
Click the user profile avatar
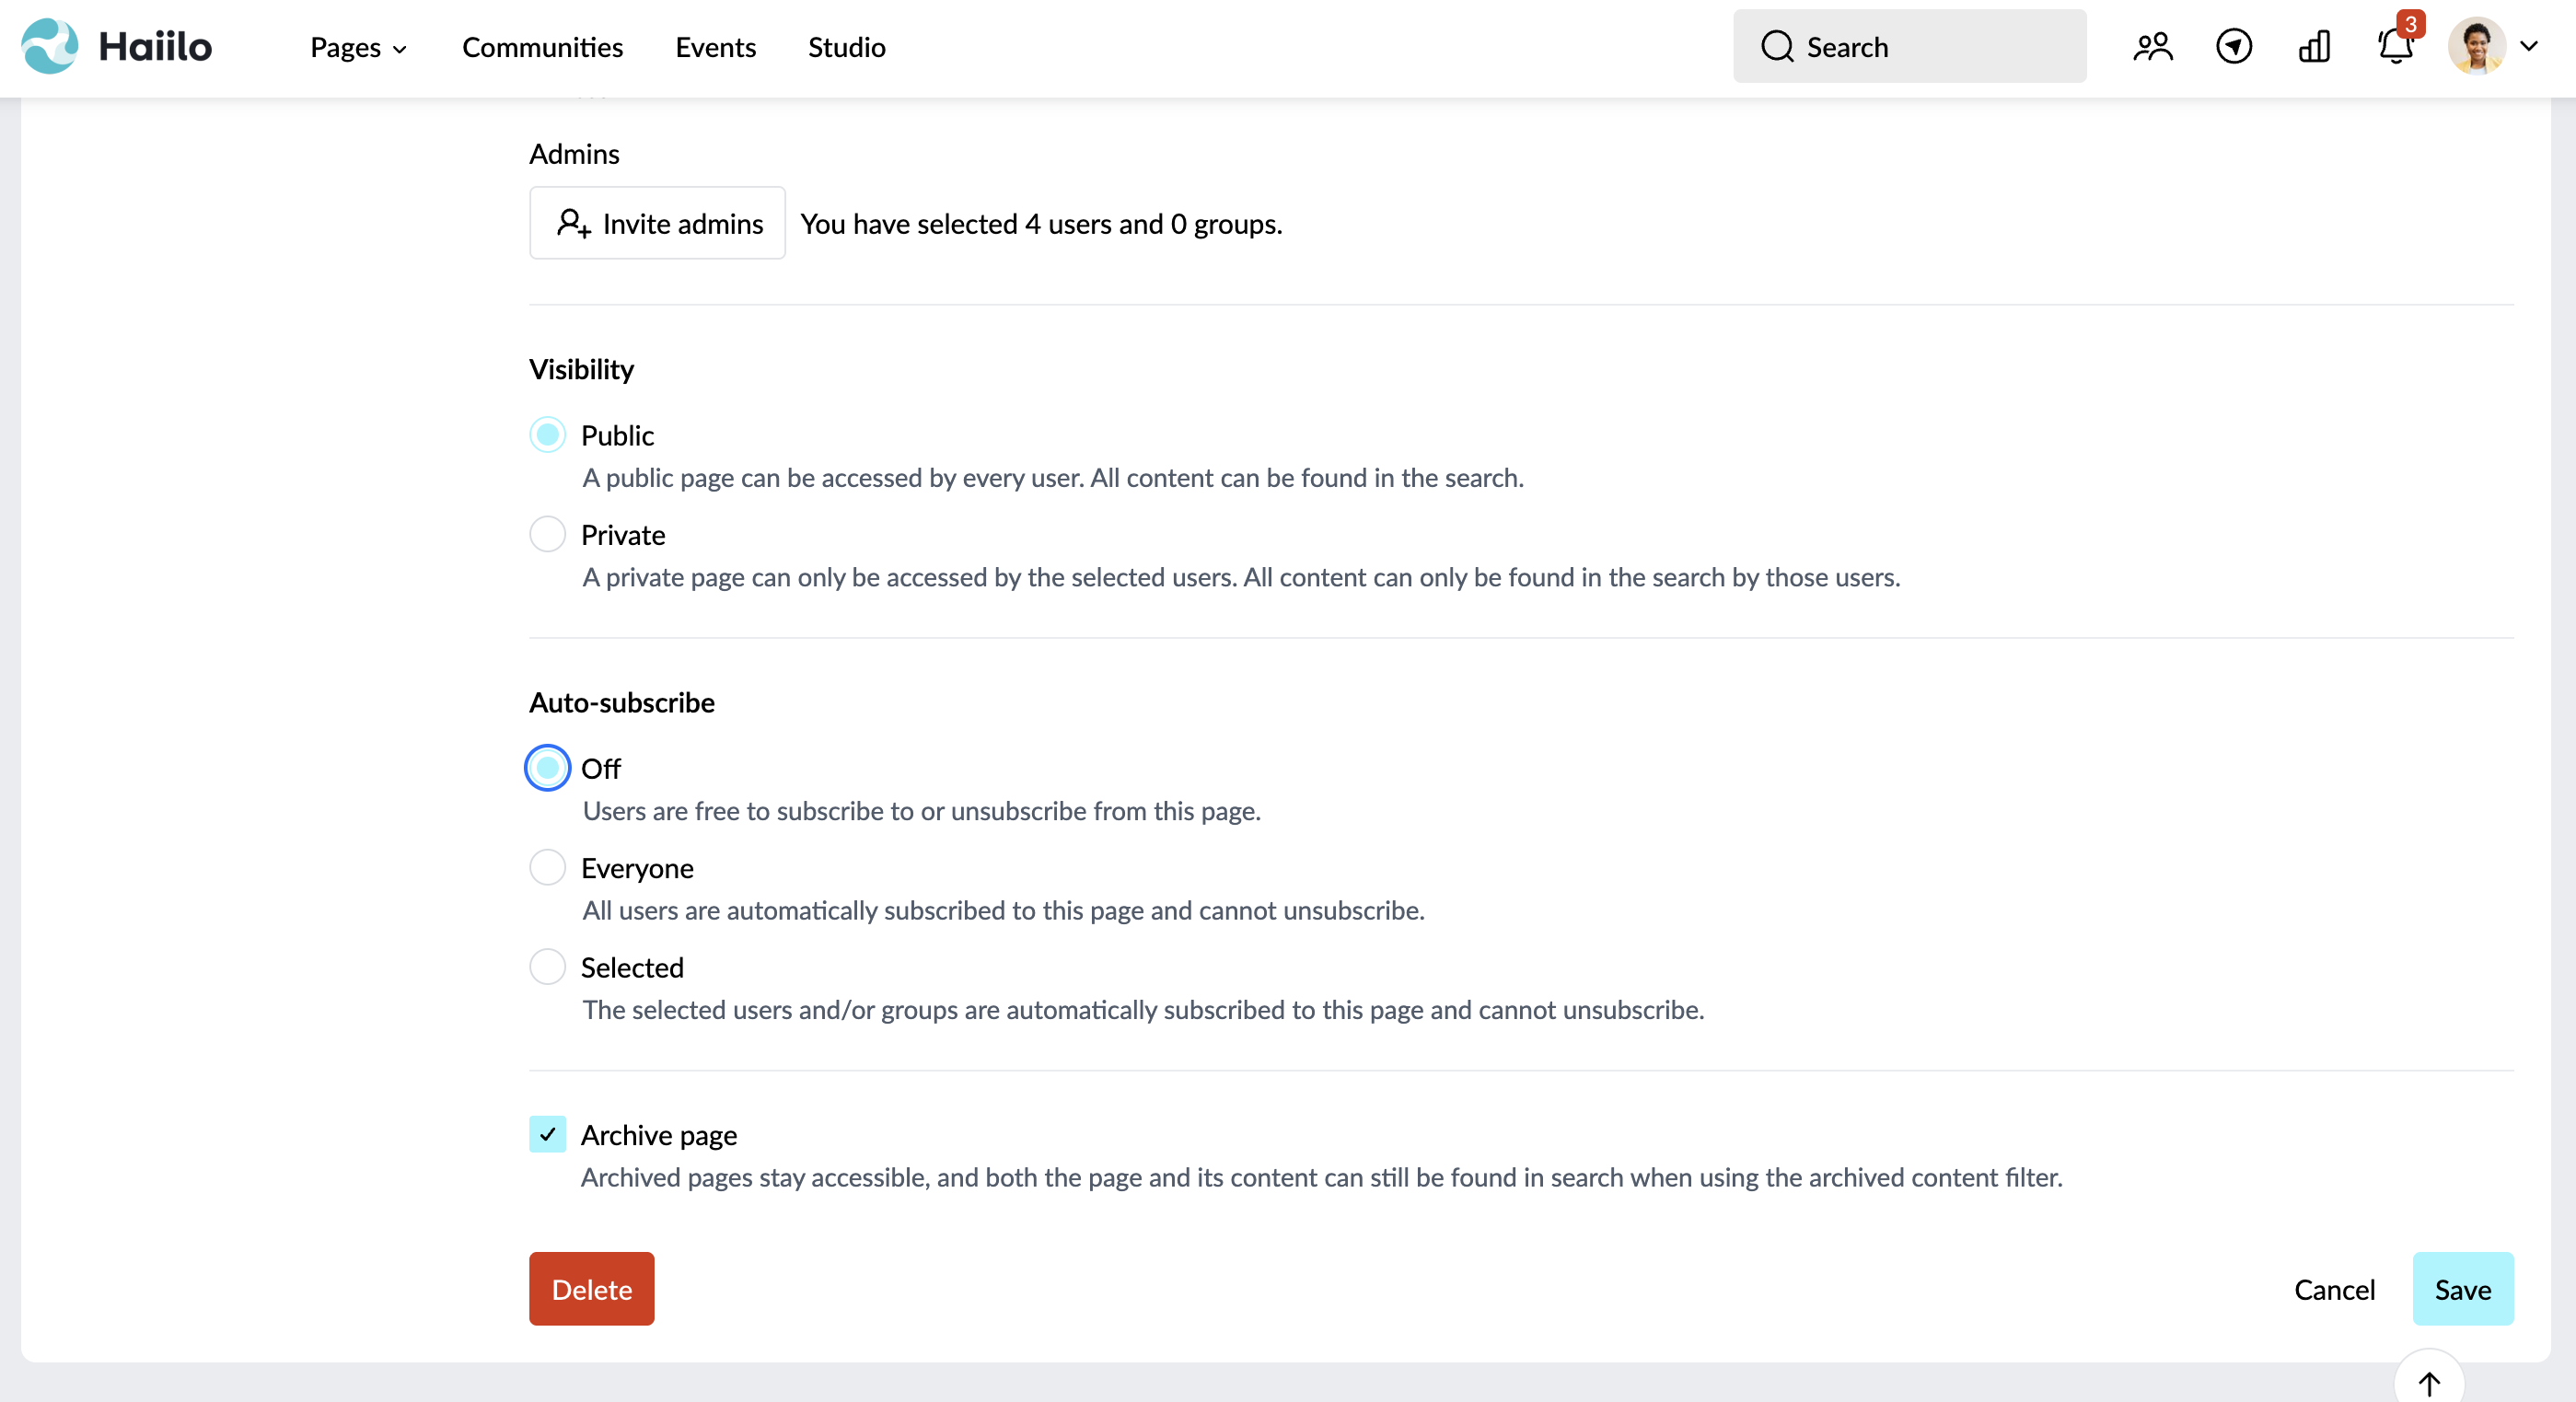(x=2476, y=46)
